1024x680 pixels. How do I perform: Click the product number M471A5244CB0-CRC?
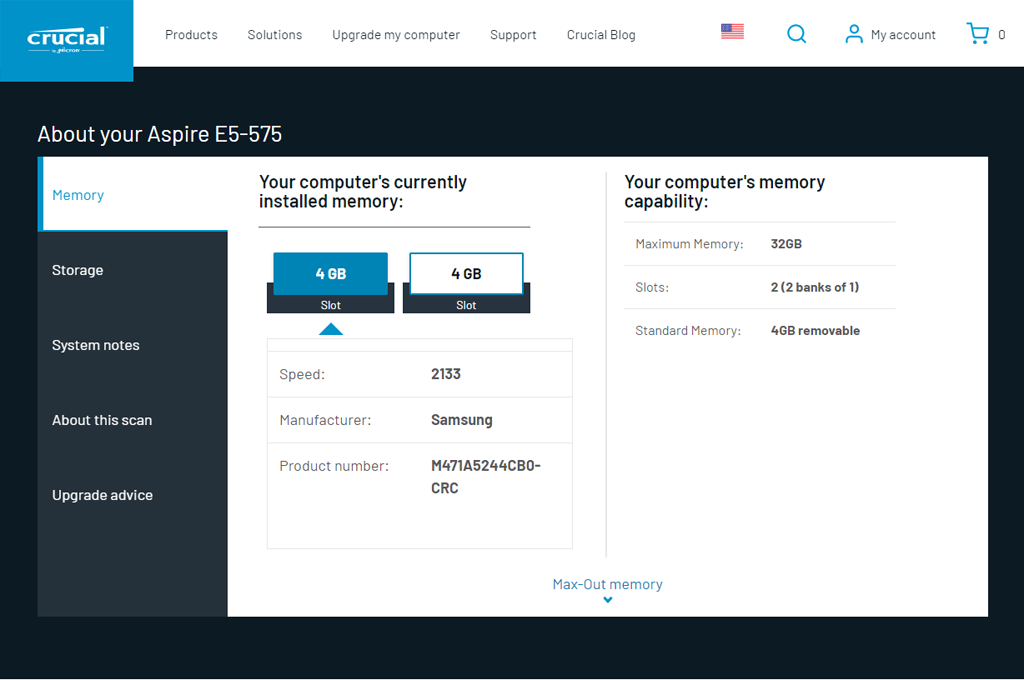click(x=486, y=477)
